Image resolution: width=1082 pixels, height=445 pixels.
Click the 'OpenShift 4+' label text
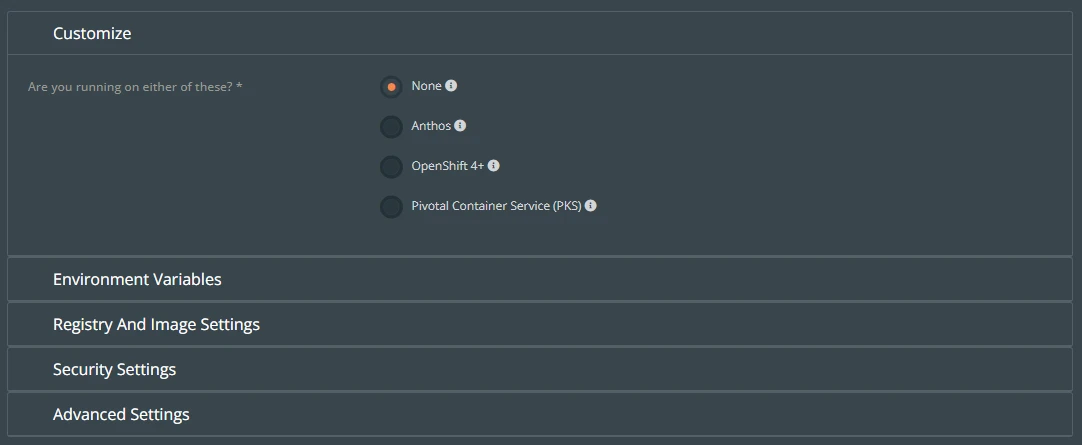pos(448,166)
